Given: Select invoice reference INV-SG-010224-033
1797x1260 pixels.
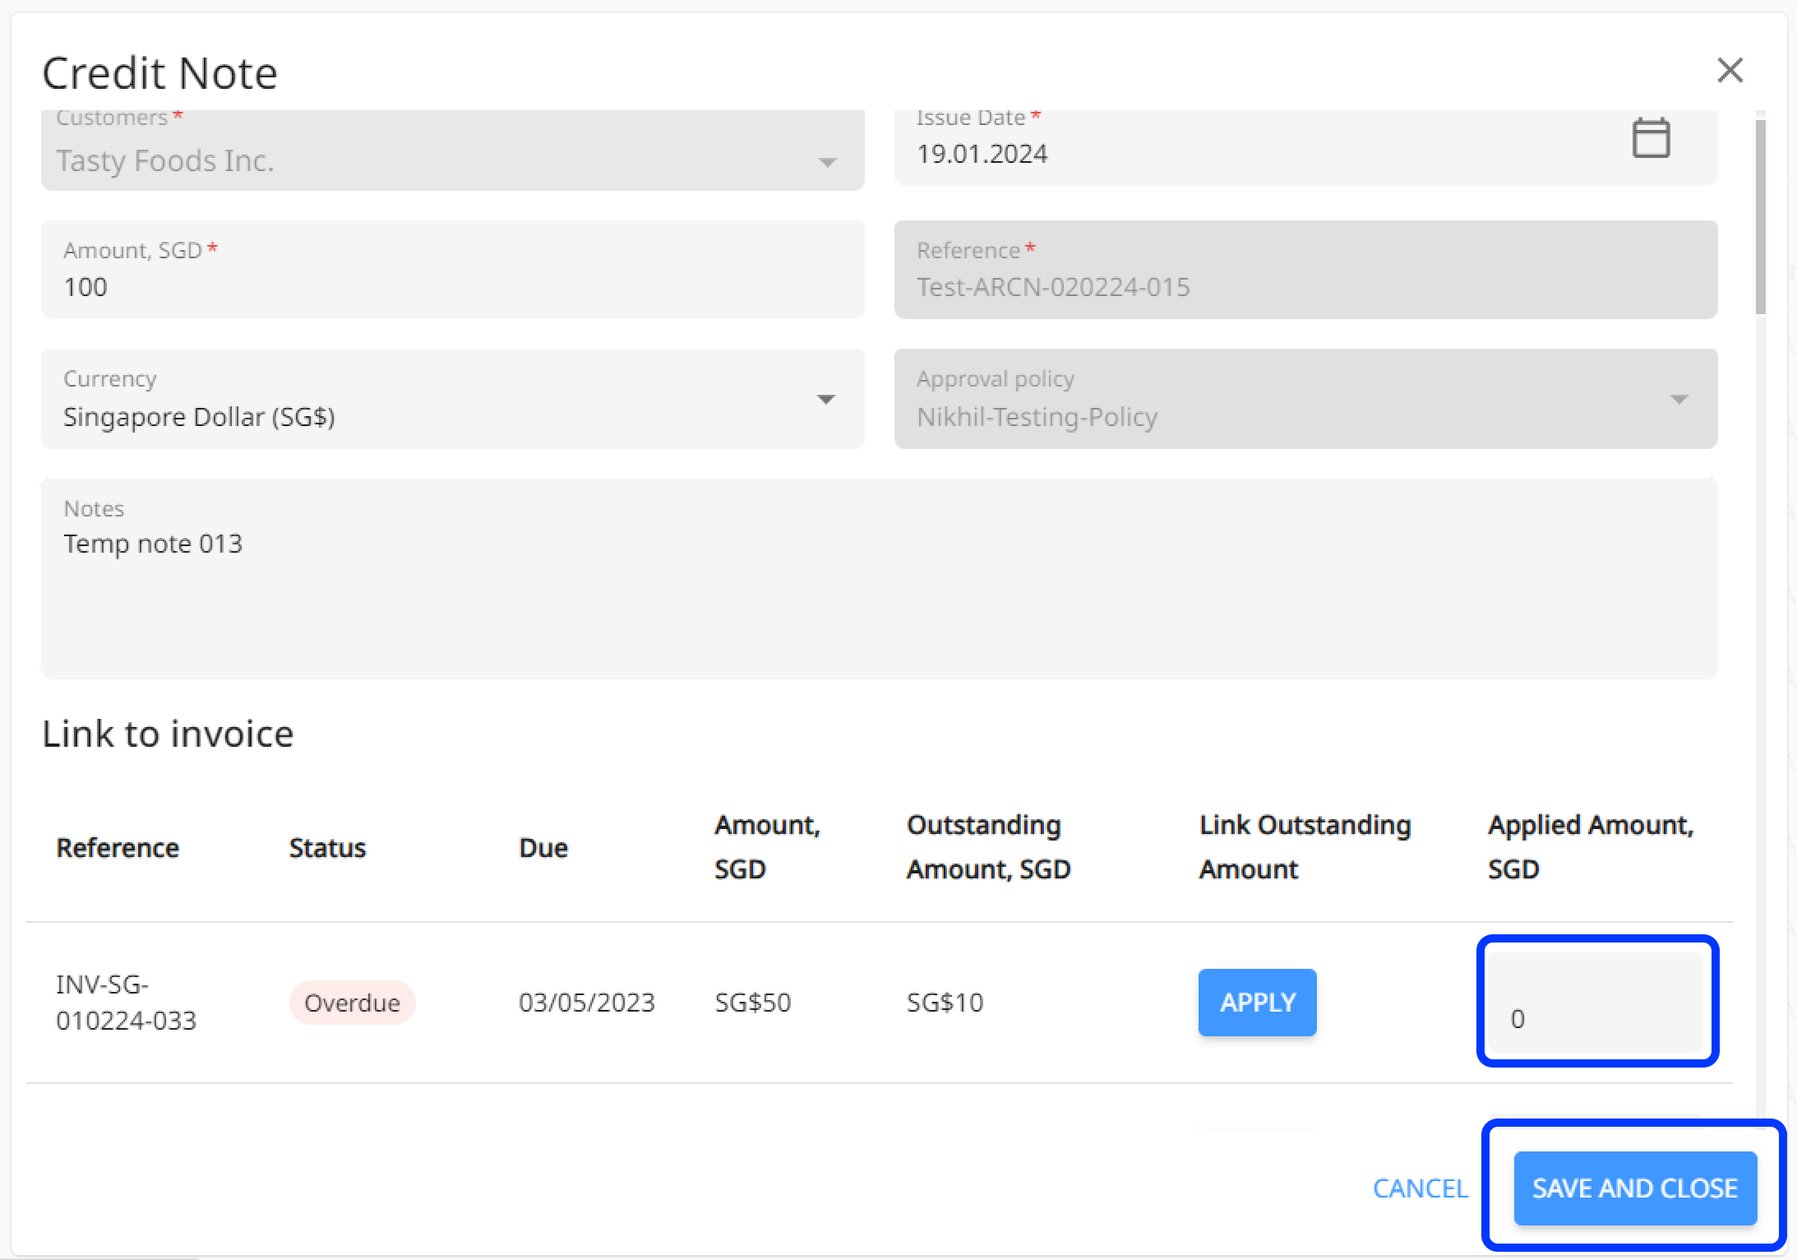Looking at the screenshot, I should (x=127, y=1002).
